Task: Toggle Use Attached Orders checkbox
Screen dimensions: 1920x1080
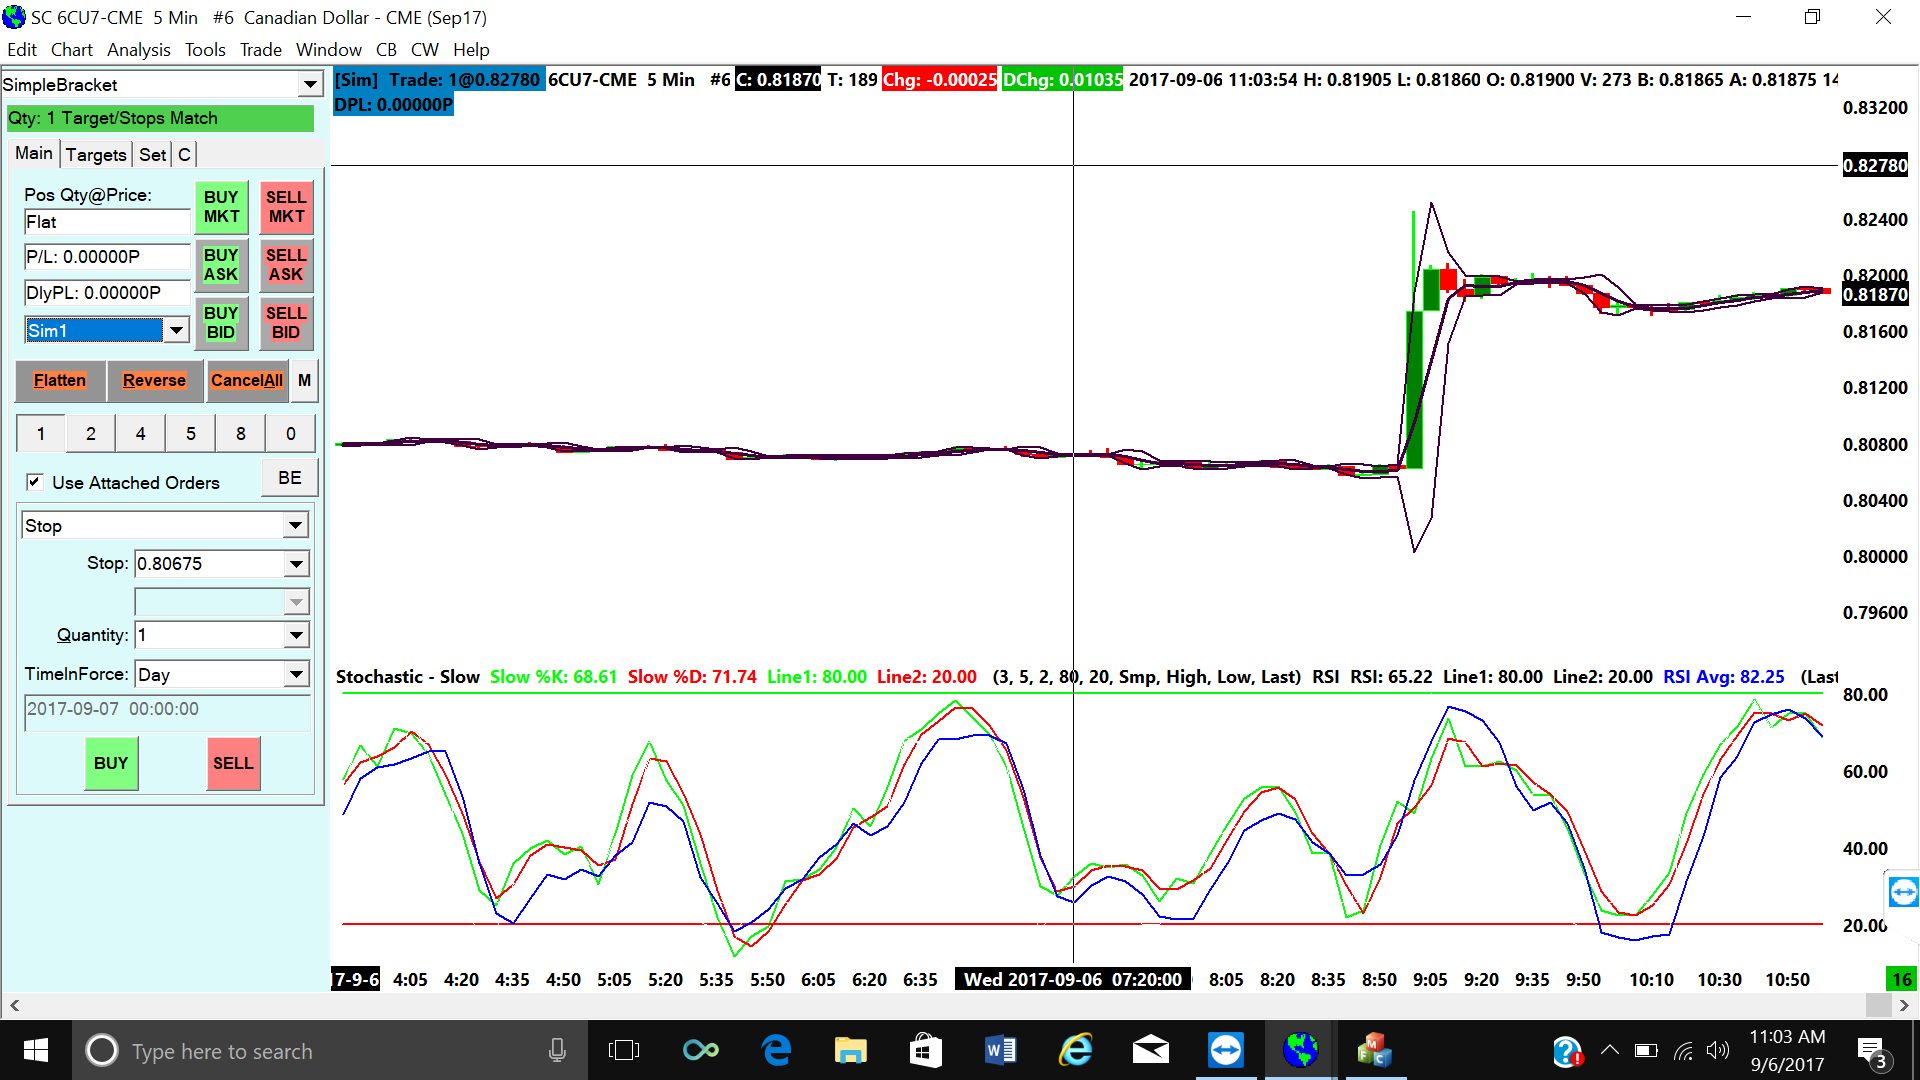Action: coord(35,482)
